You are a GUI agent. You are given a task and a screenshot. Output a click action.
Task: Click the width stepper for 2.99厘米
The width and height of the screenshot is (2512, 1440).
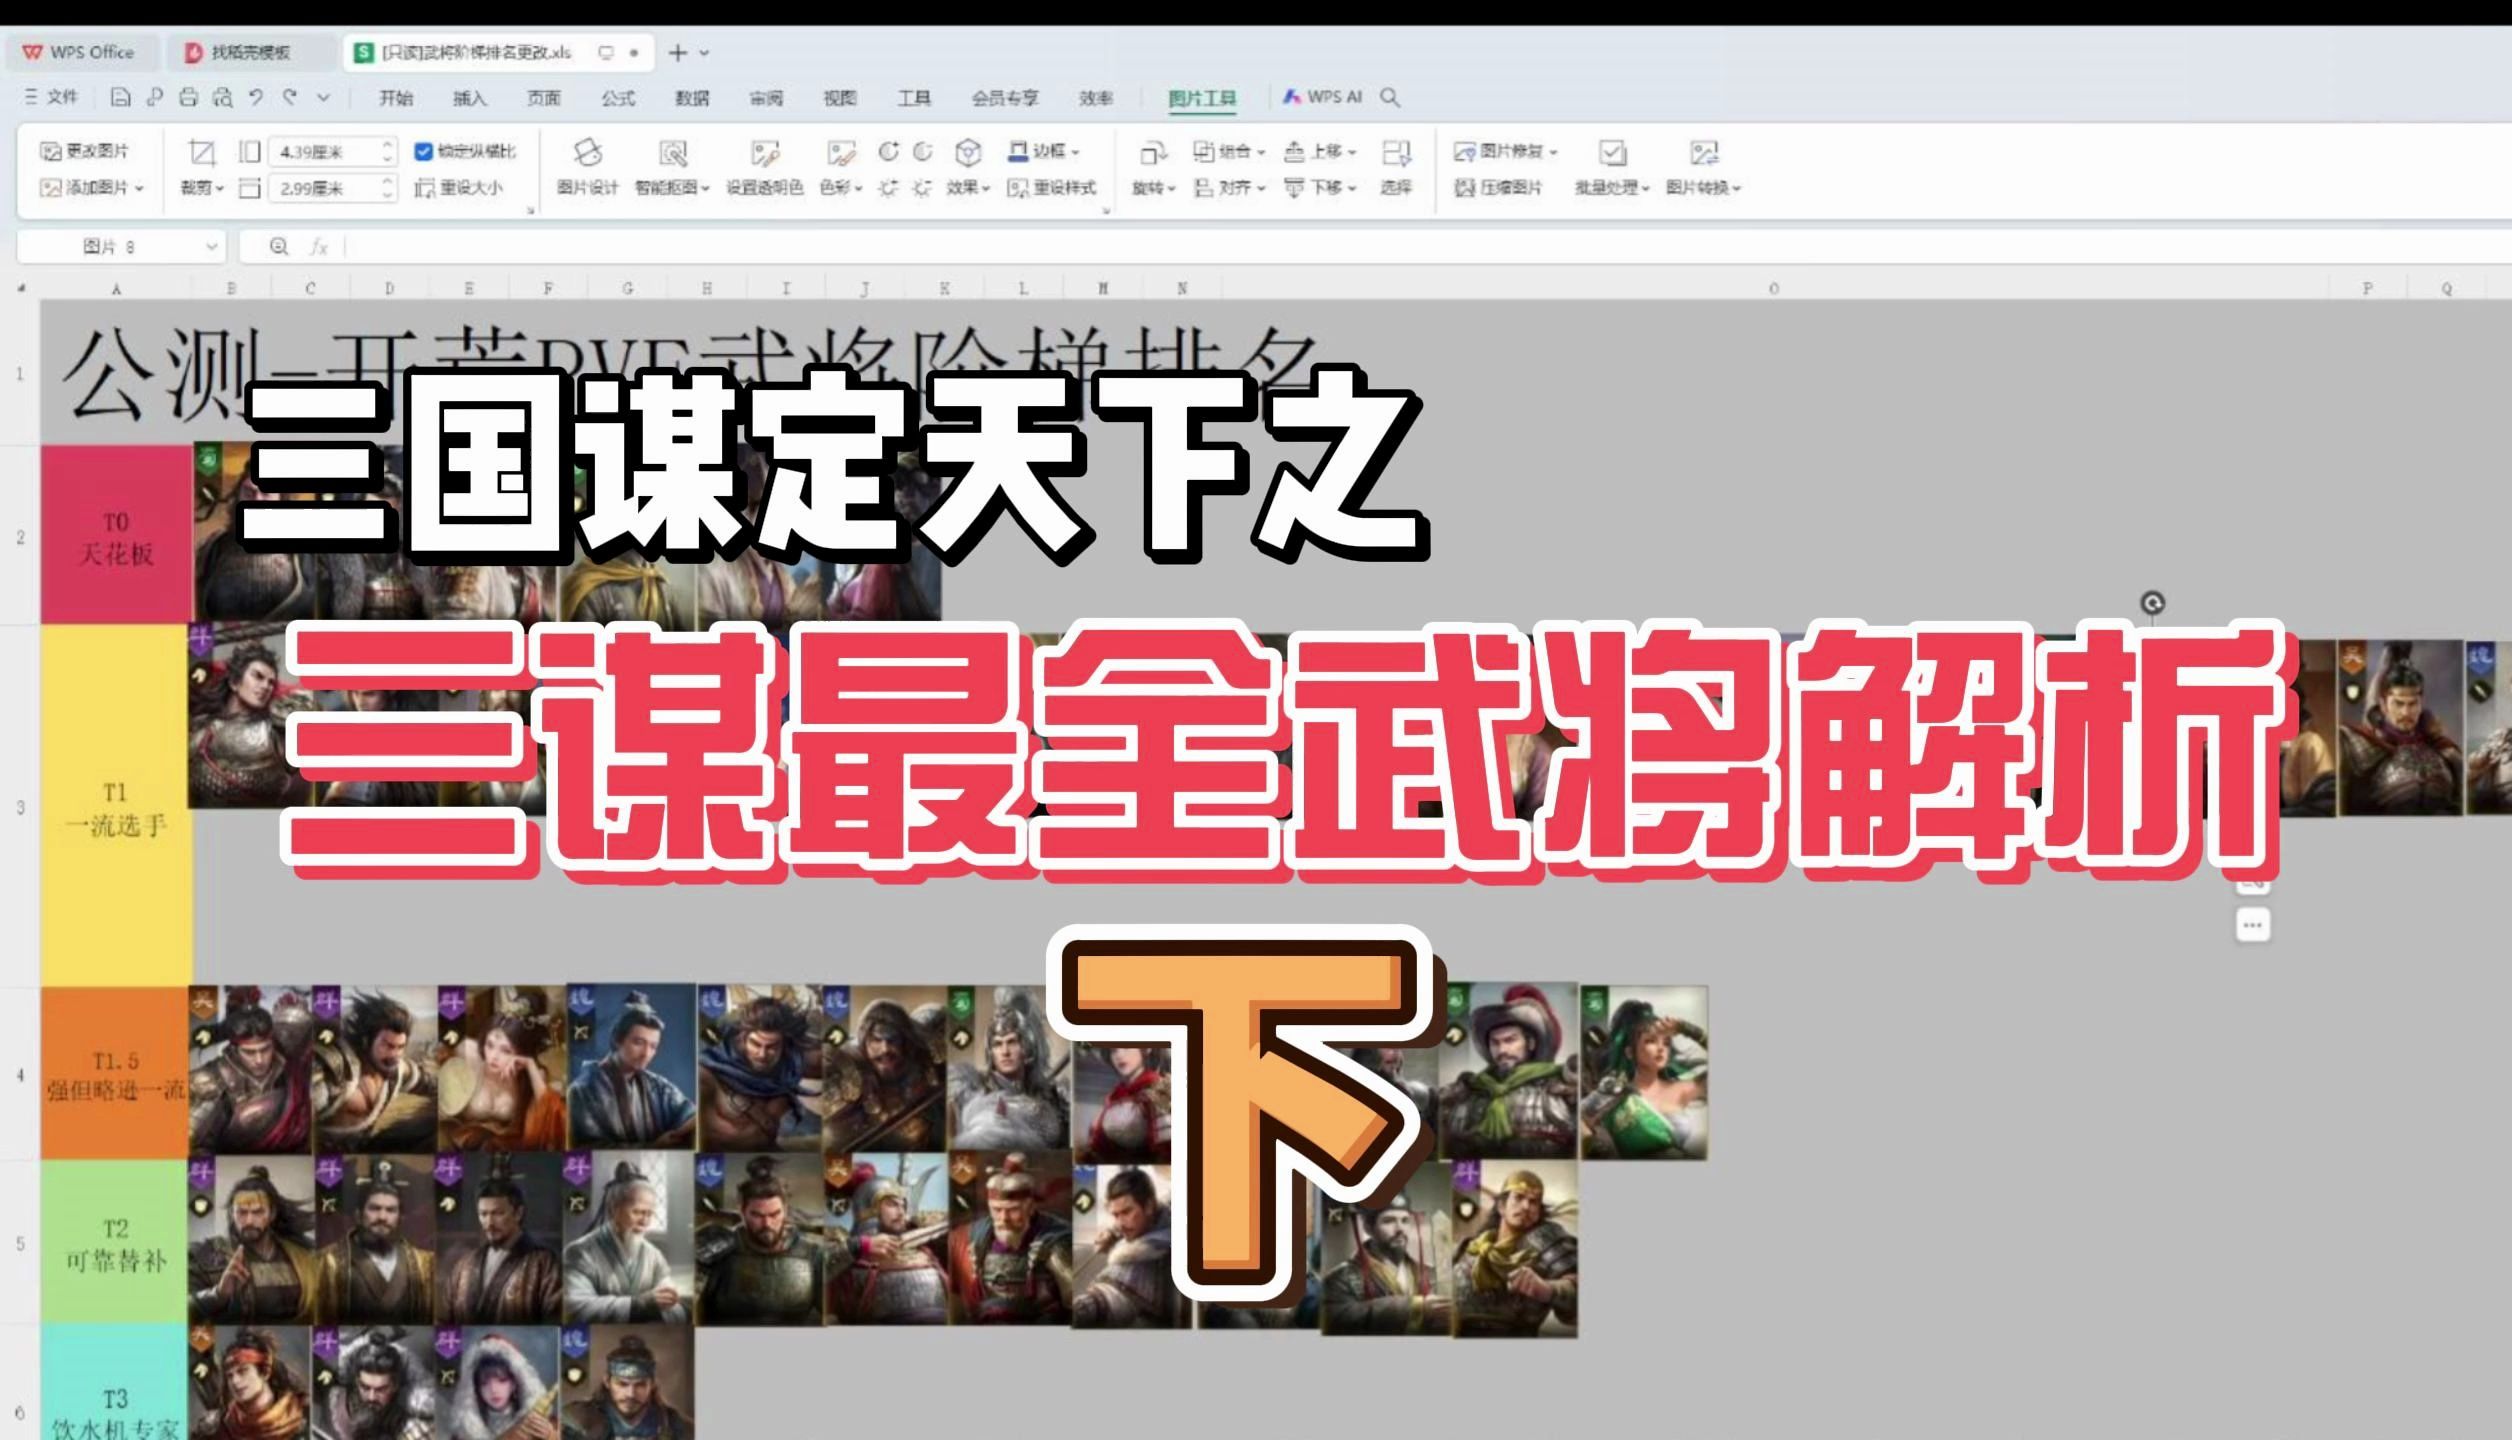point(388,187)
